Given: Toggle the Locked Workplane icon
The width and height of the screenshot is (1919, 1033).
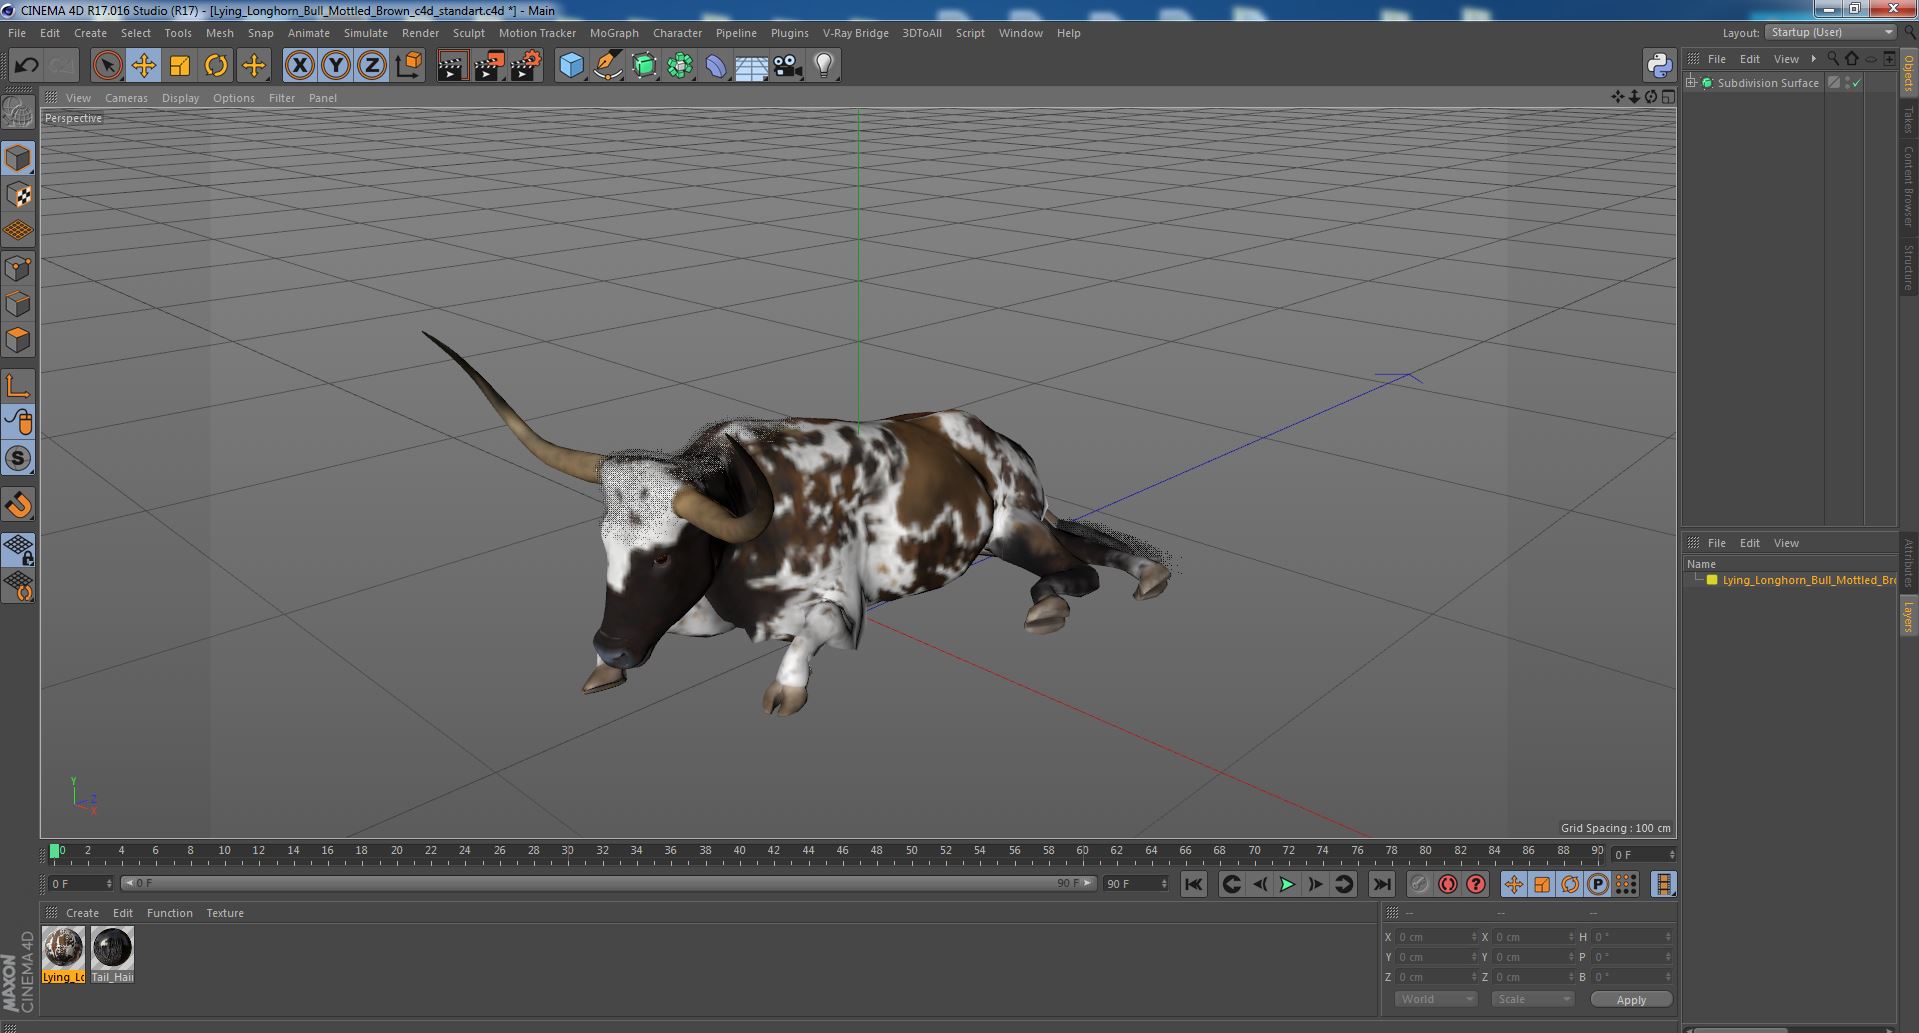Looking at the screenshot, I should click(x=18, y=549).
